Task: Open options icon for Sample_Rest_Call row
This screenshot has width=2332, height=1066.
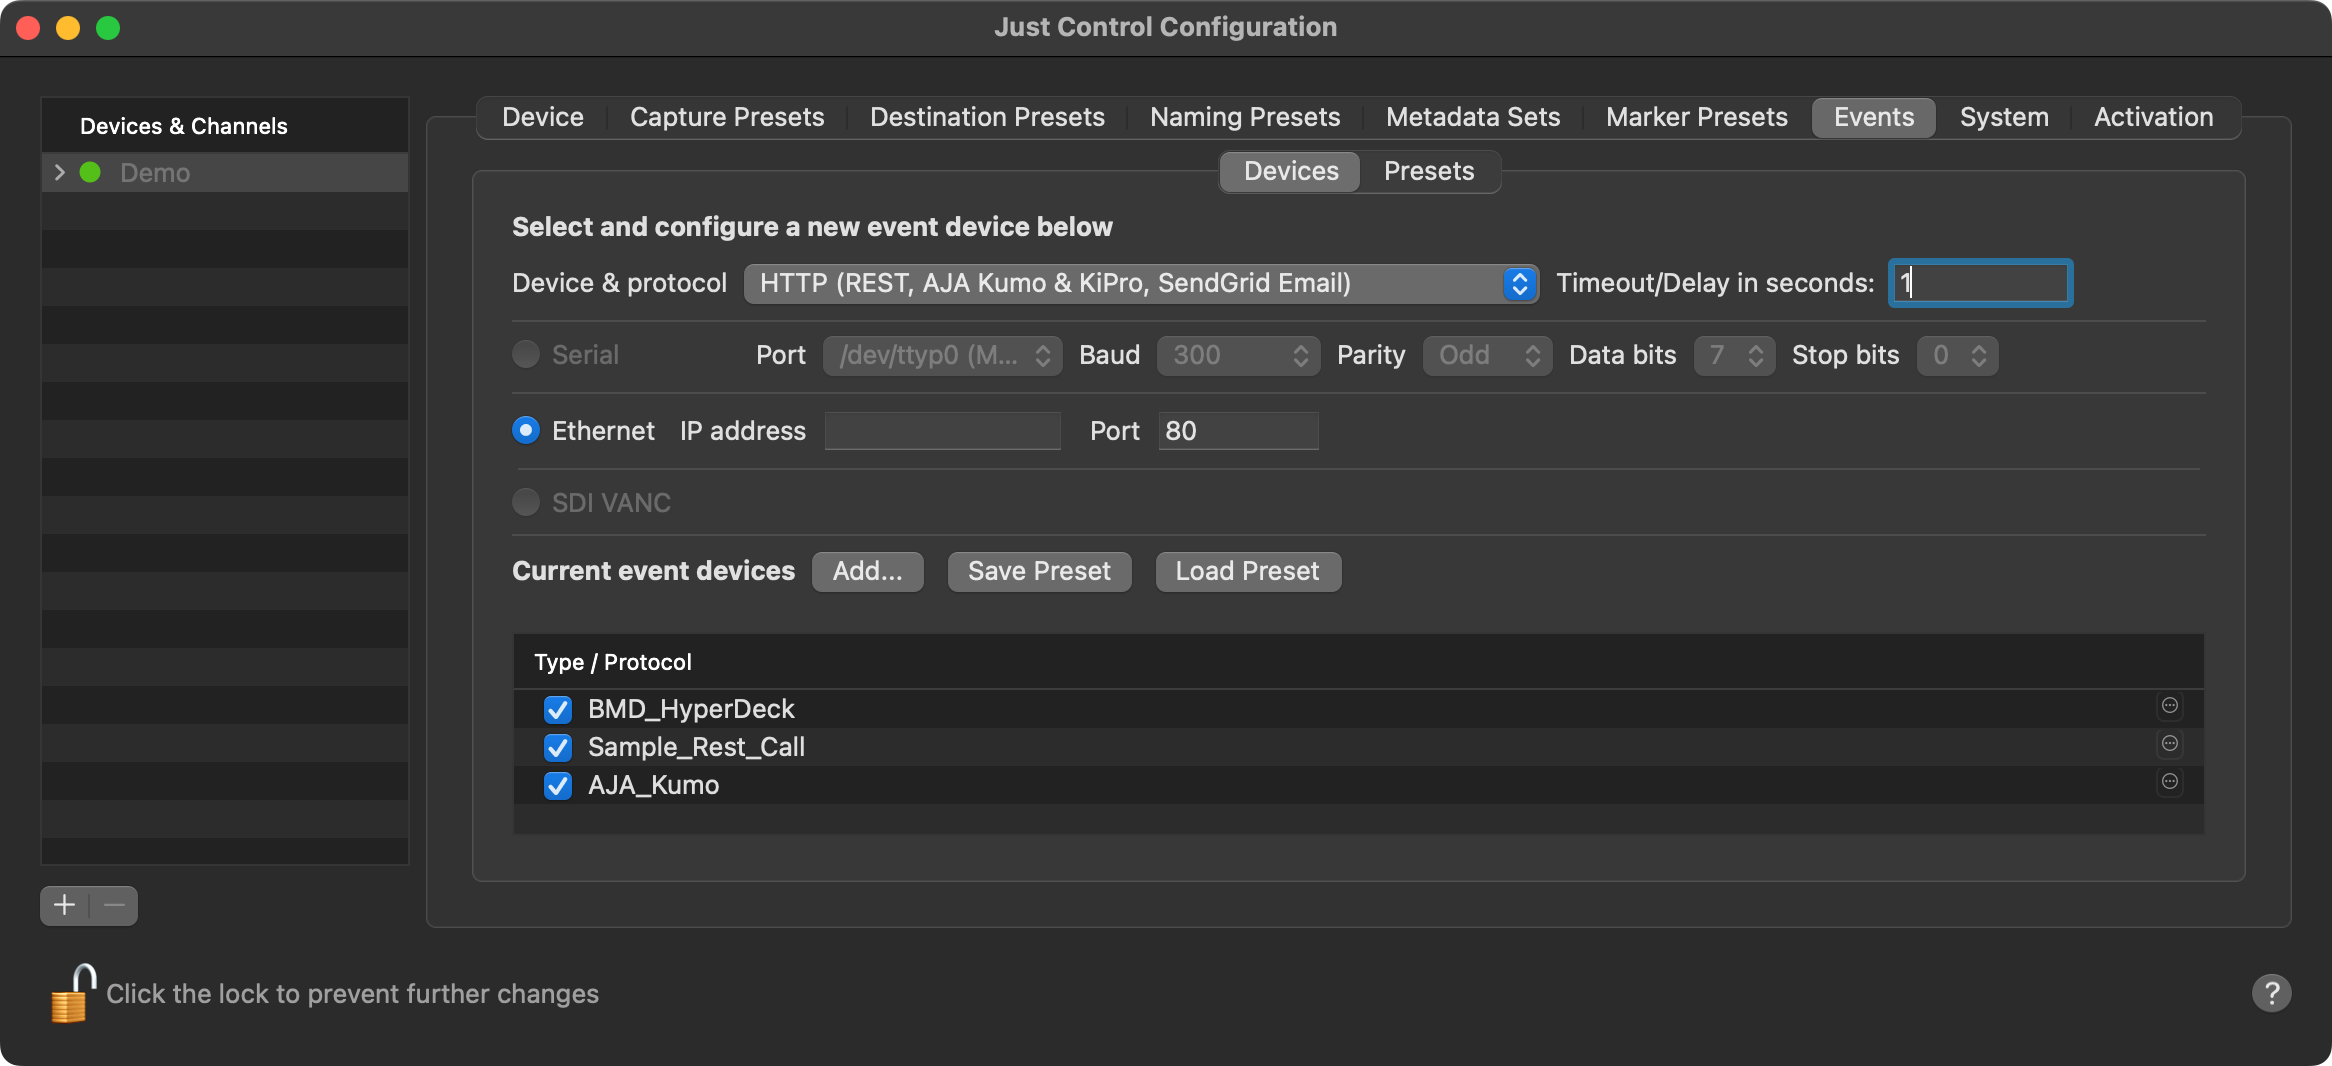Action: [2169, 743]
